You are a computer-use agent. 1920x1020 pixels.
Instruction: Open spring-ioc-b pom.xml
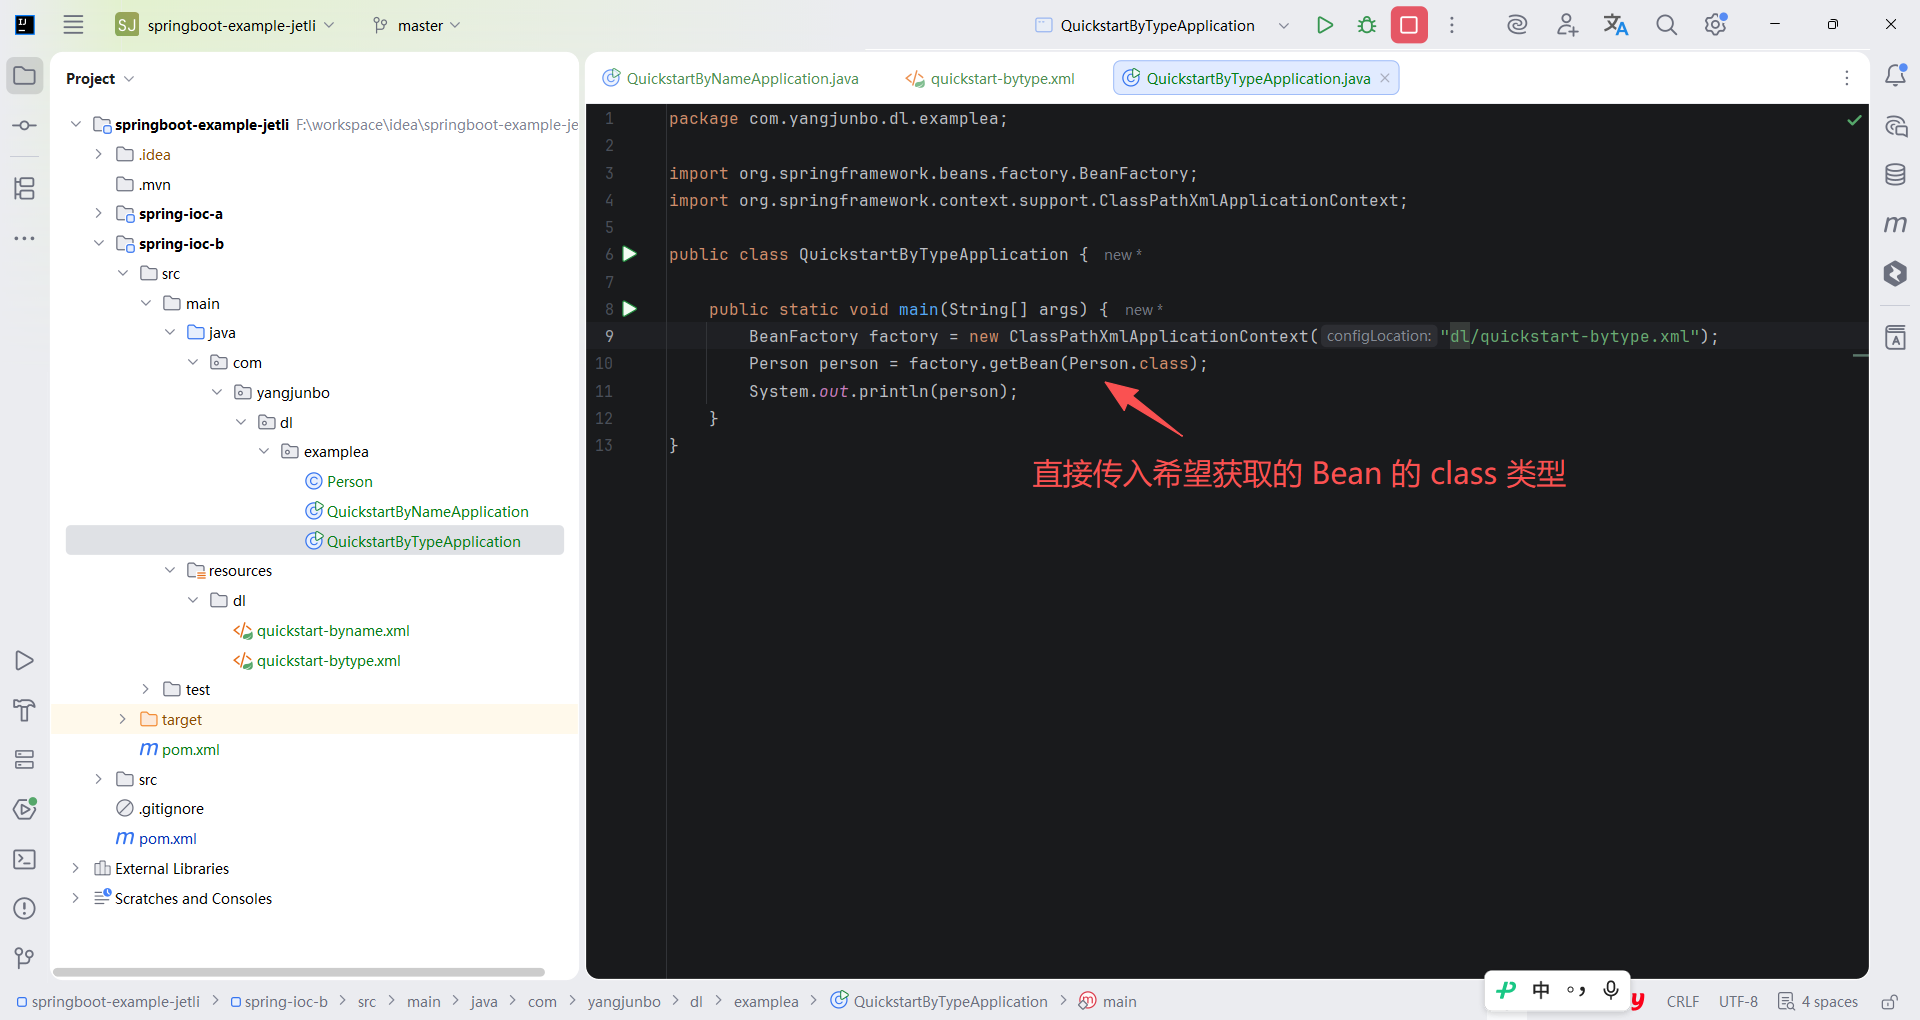point(190,749)
